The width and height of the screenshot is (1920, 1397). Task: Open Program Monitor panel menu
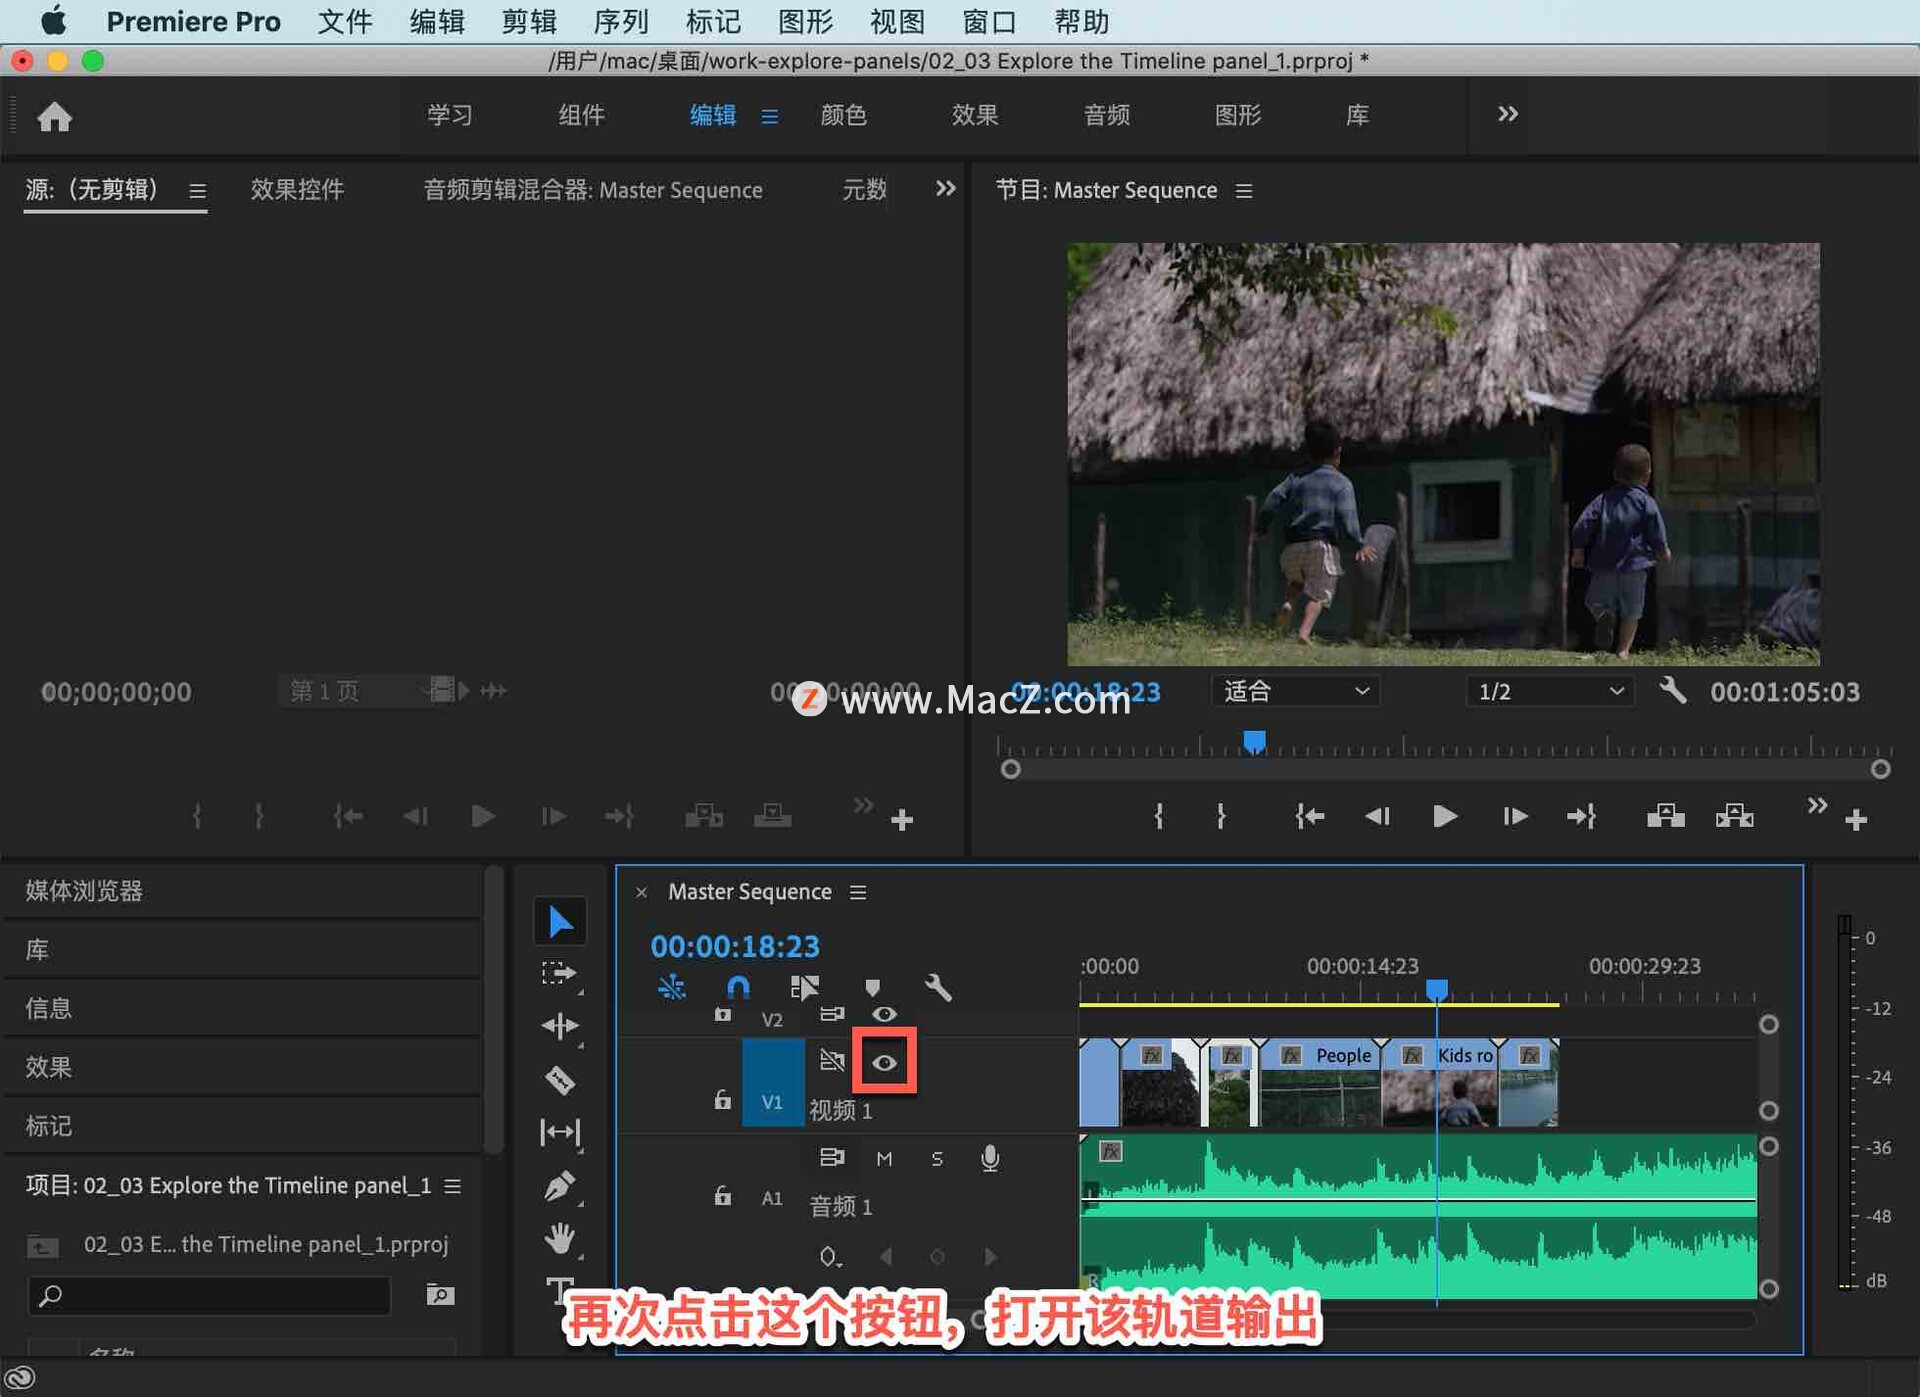1244,190
